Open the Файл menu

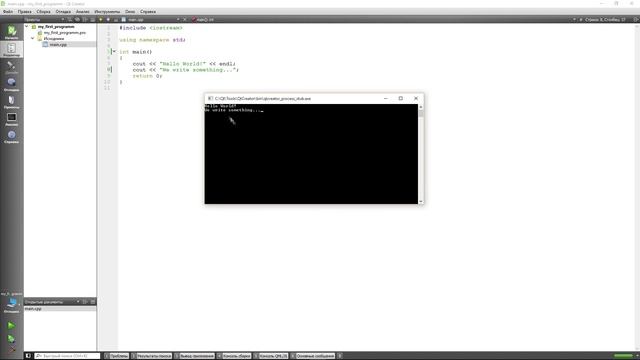pos(8,12)
